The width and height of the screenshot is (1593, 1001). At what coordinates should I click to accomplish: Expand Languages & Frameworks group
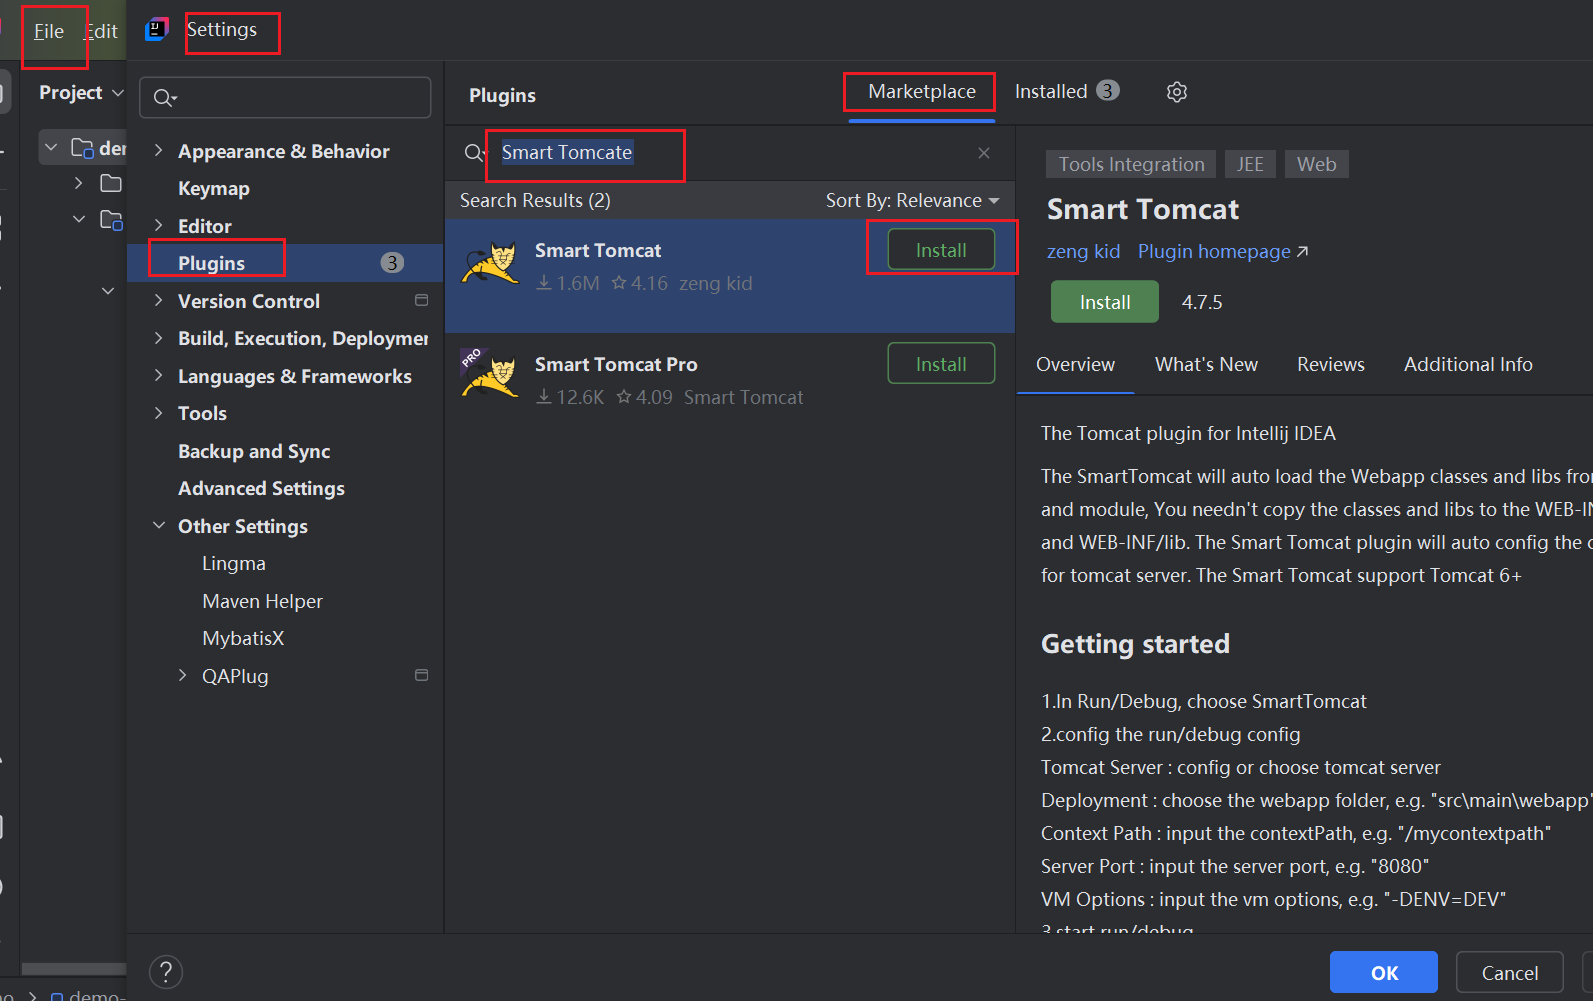(158, 375)
